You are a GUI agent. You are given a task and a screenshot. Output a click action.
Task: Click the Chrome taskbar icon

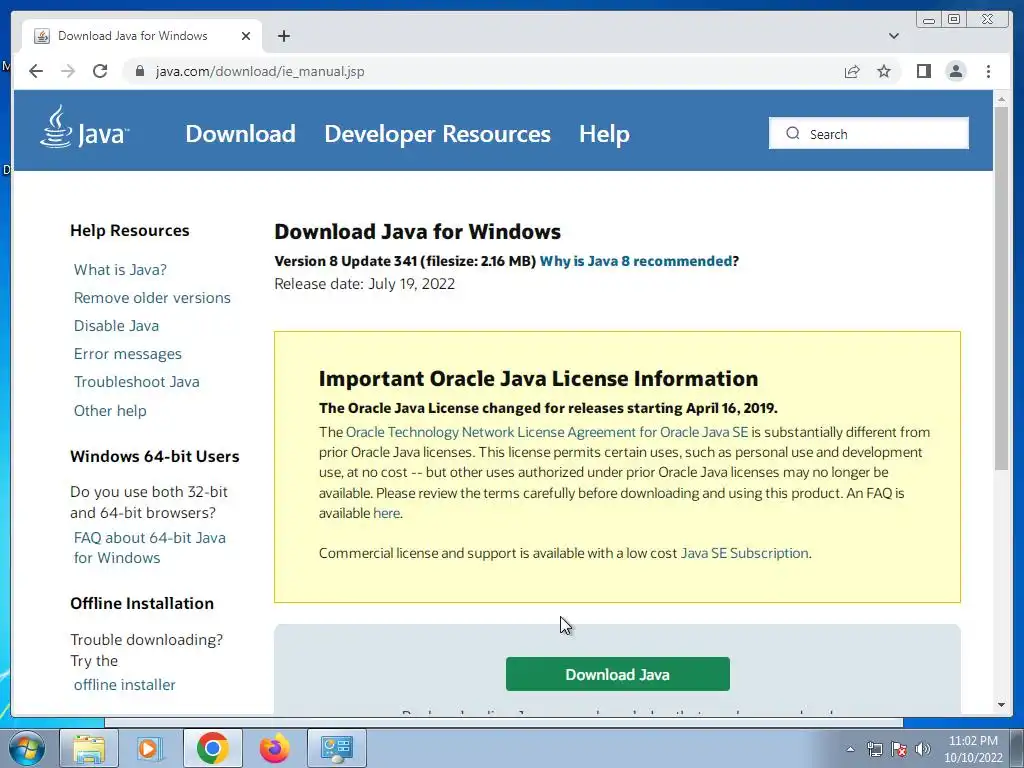tap(212, 748)
